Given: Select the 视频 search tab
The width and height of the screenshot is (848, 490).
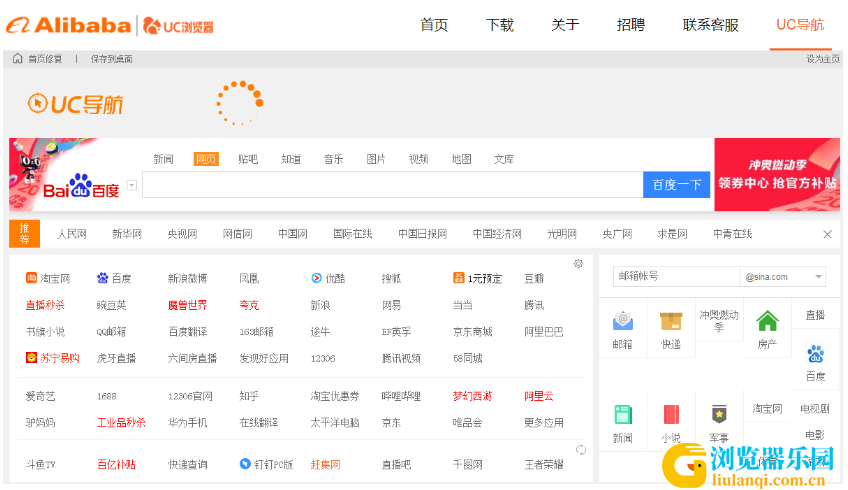Looking at the screenshot, I should (419, 159).
